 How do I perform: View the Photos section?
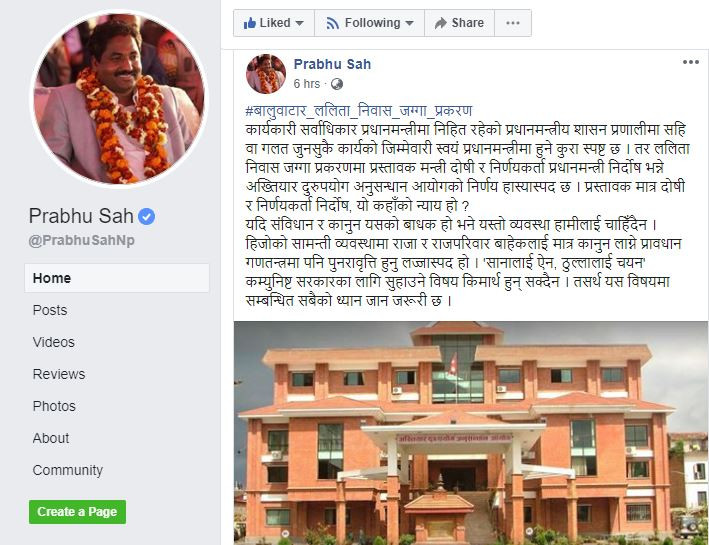coord(54,406)
